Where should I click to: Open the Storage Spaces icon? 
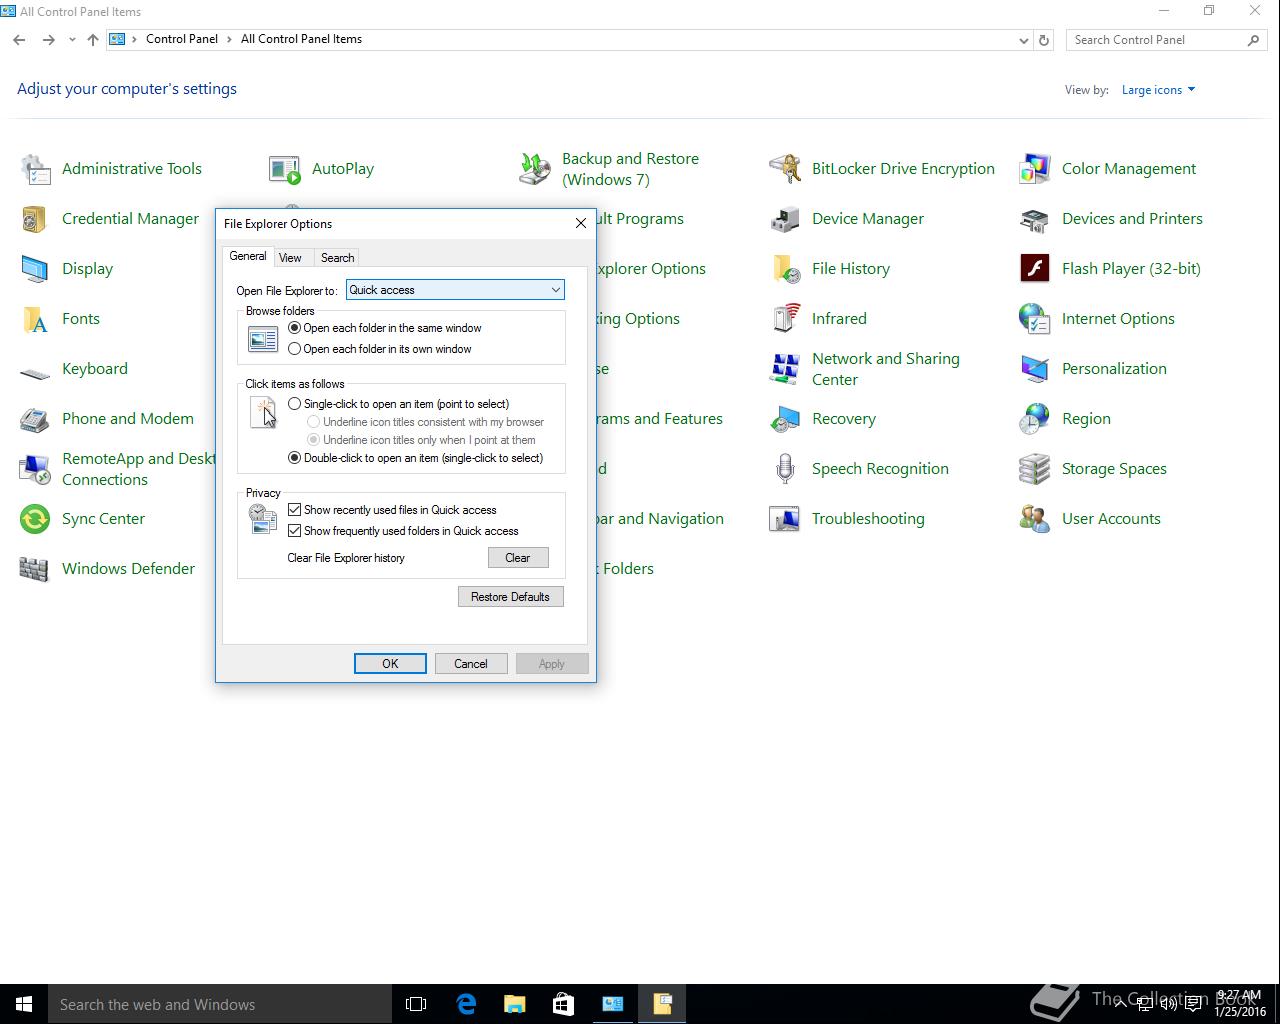tap(1035, 469)
